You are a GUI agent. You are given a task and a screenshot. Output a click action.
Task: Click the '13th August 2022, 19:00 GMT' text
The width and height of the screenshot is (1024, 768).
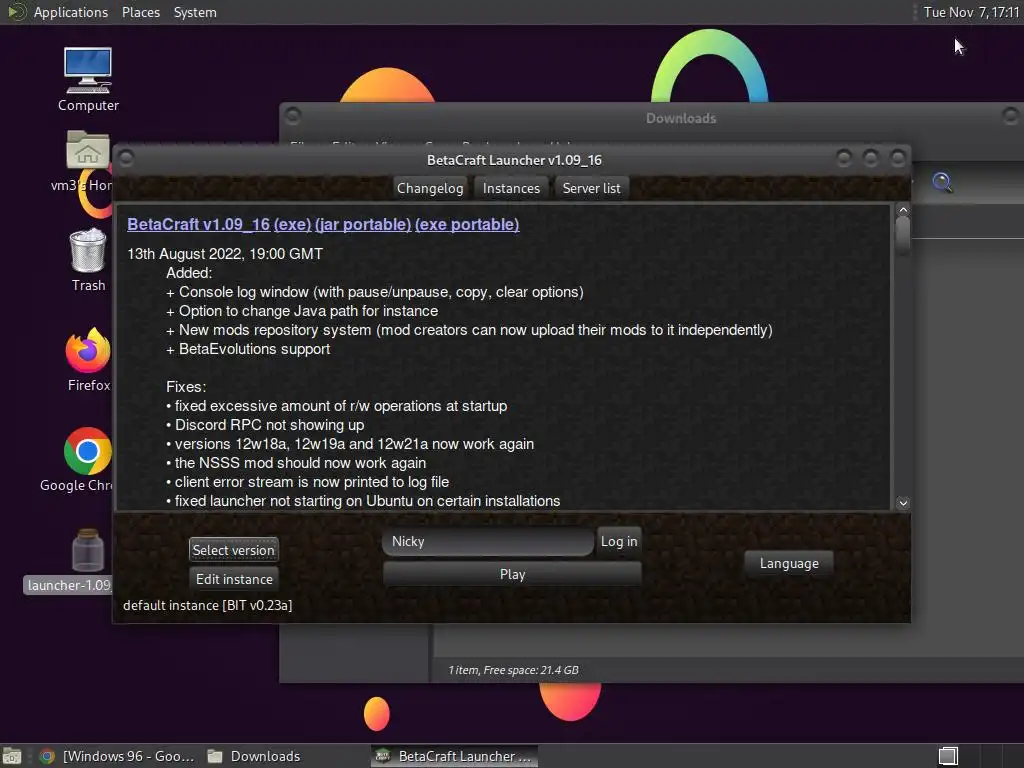click(225, 254)
